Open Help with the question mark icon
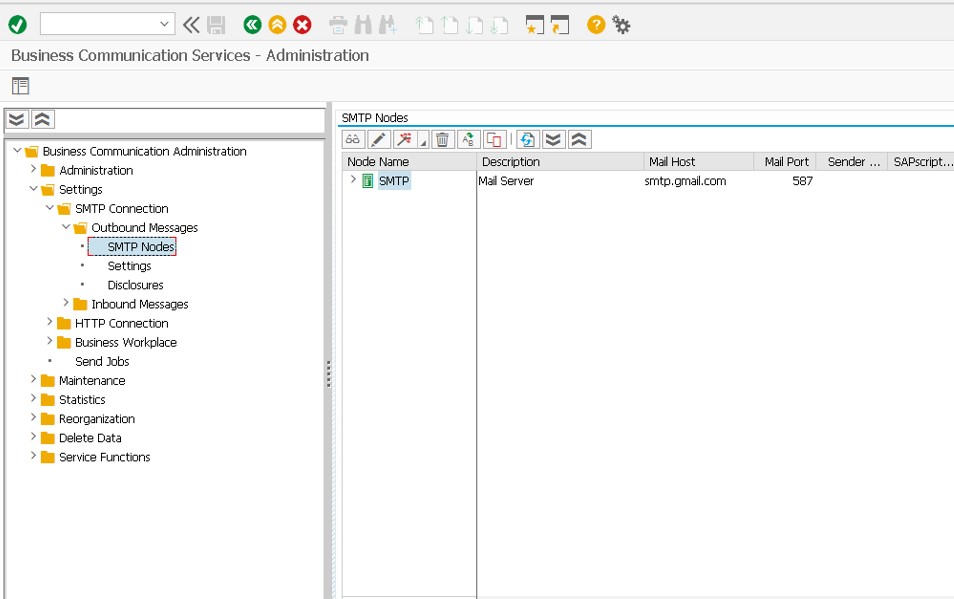The height and width of the screenshot is (599, 954). pyautogui.click(x=596, y=25)
